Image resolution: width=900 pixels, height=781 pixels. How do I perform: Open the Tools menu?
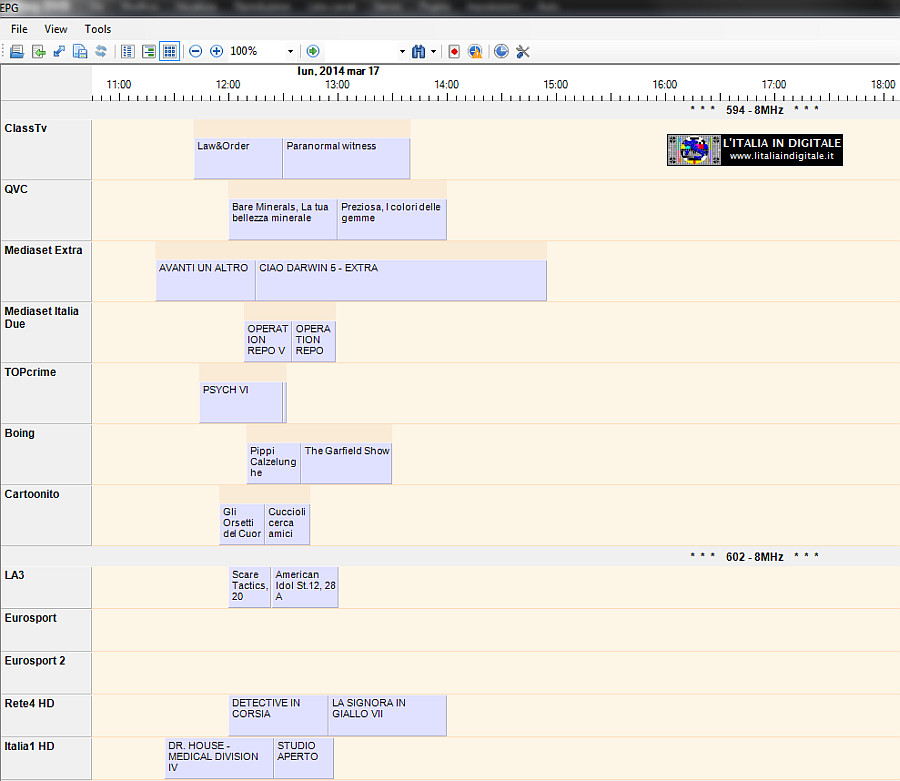[x=98, y=29]
